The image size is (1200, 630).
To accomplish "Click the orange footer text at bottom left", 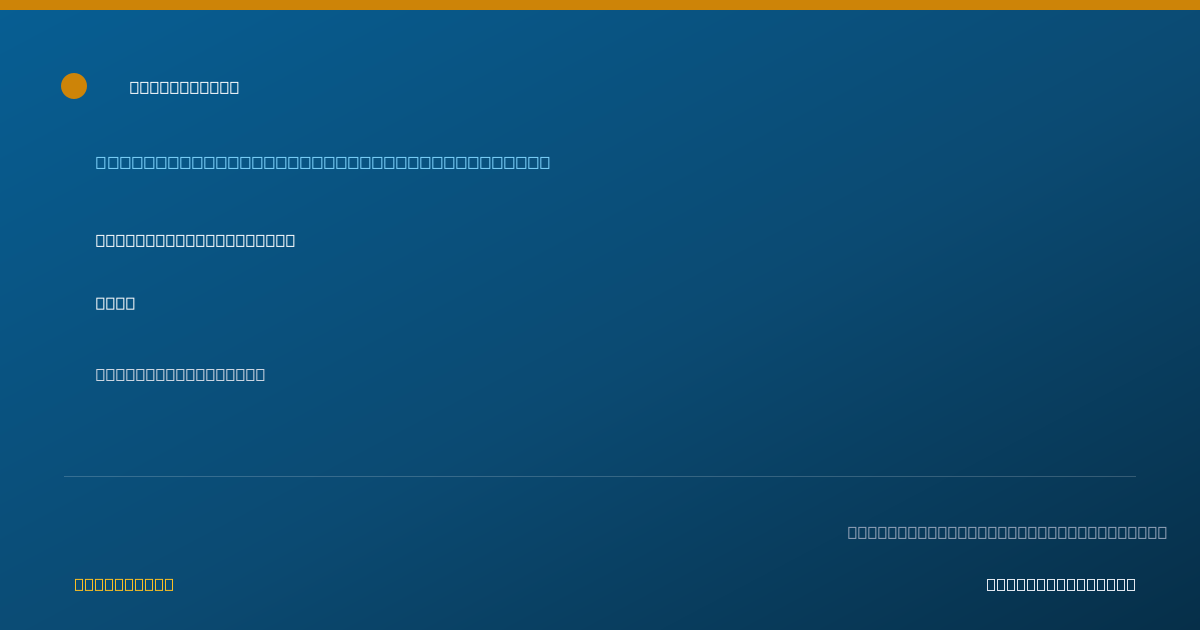I will coord(124,584).
